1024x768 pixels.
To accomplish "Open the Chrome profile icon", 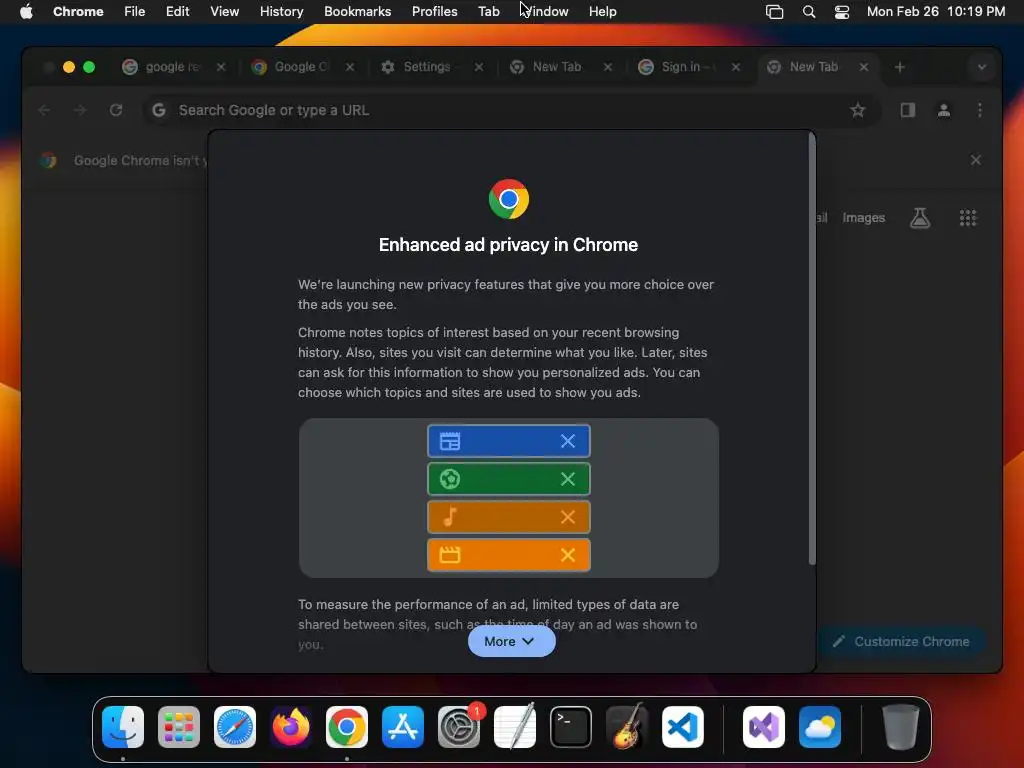I will pos(944,110).
